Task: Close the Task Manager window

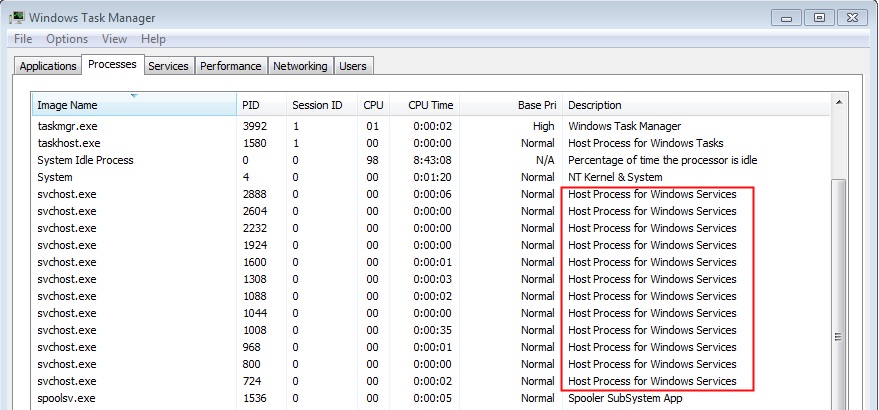Action: (853, 19)
